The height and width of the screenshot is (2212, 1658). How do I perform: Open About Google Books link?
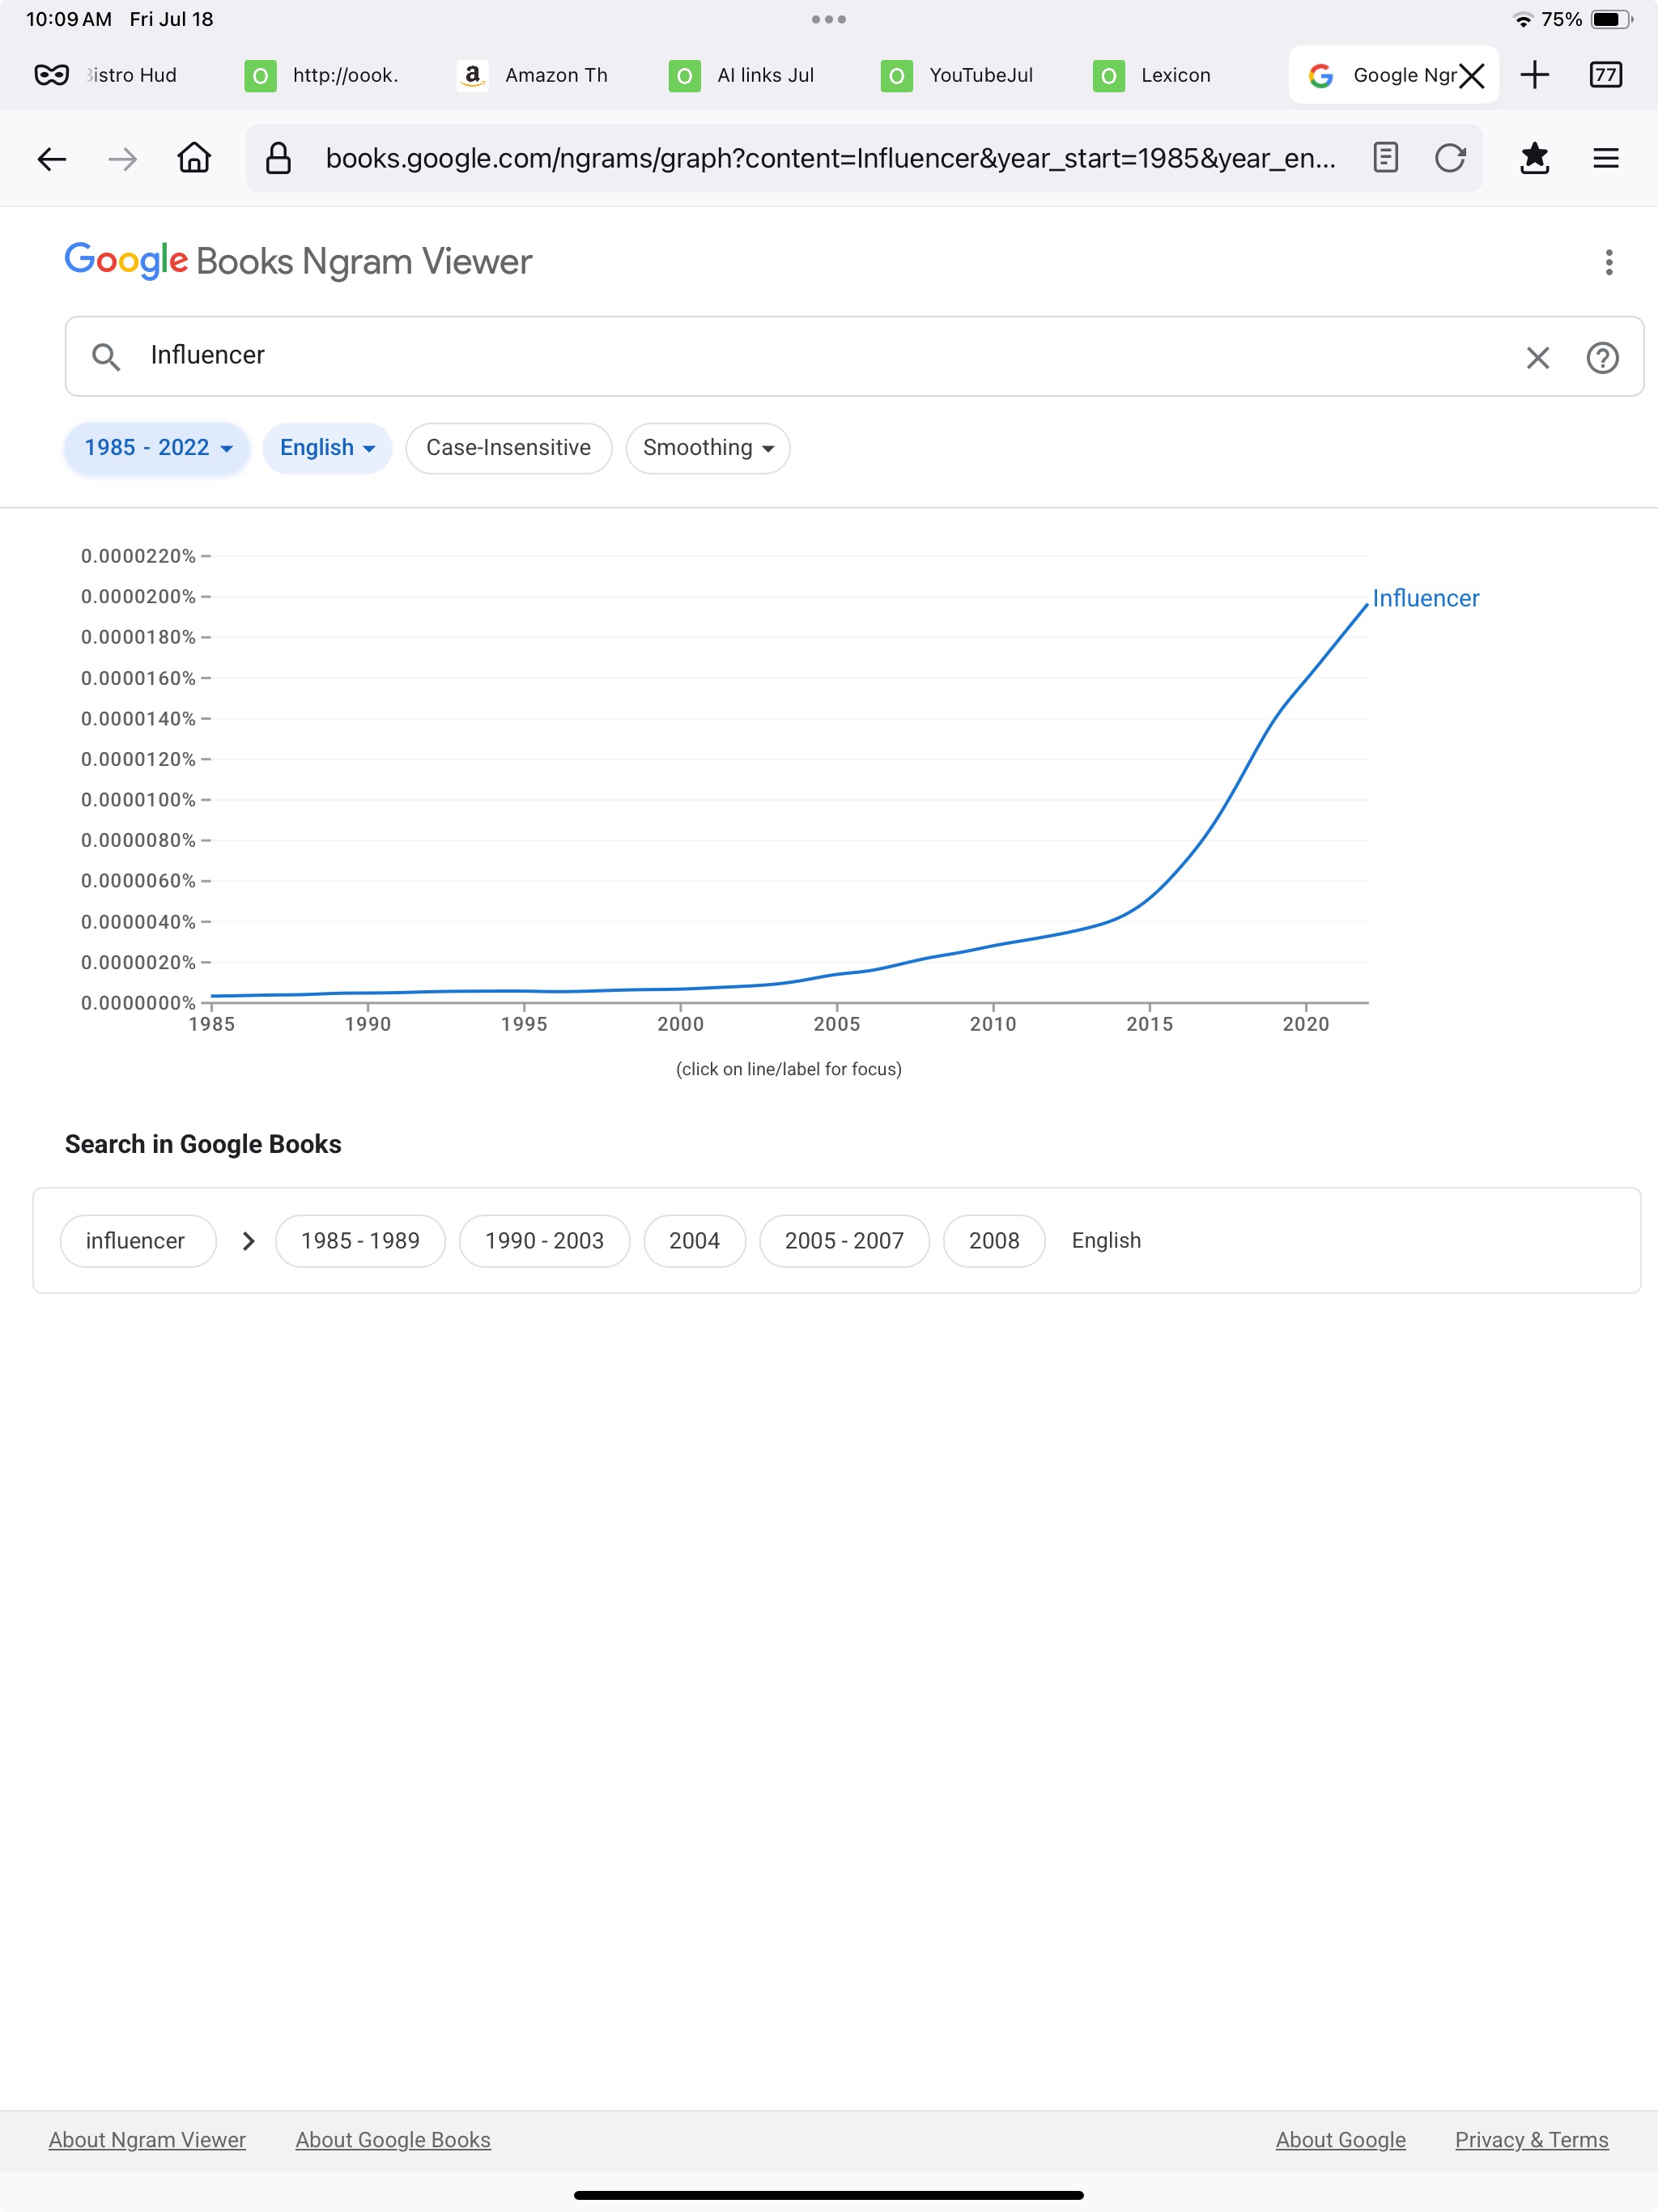click(393, 2140)
